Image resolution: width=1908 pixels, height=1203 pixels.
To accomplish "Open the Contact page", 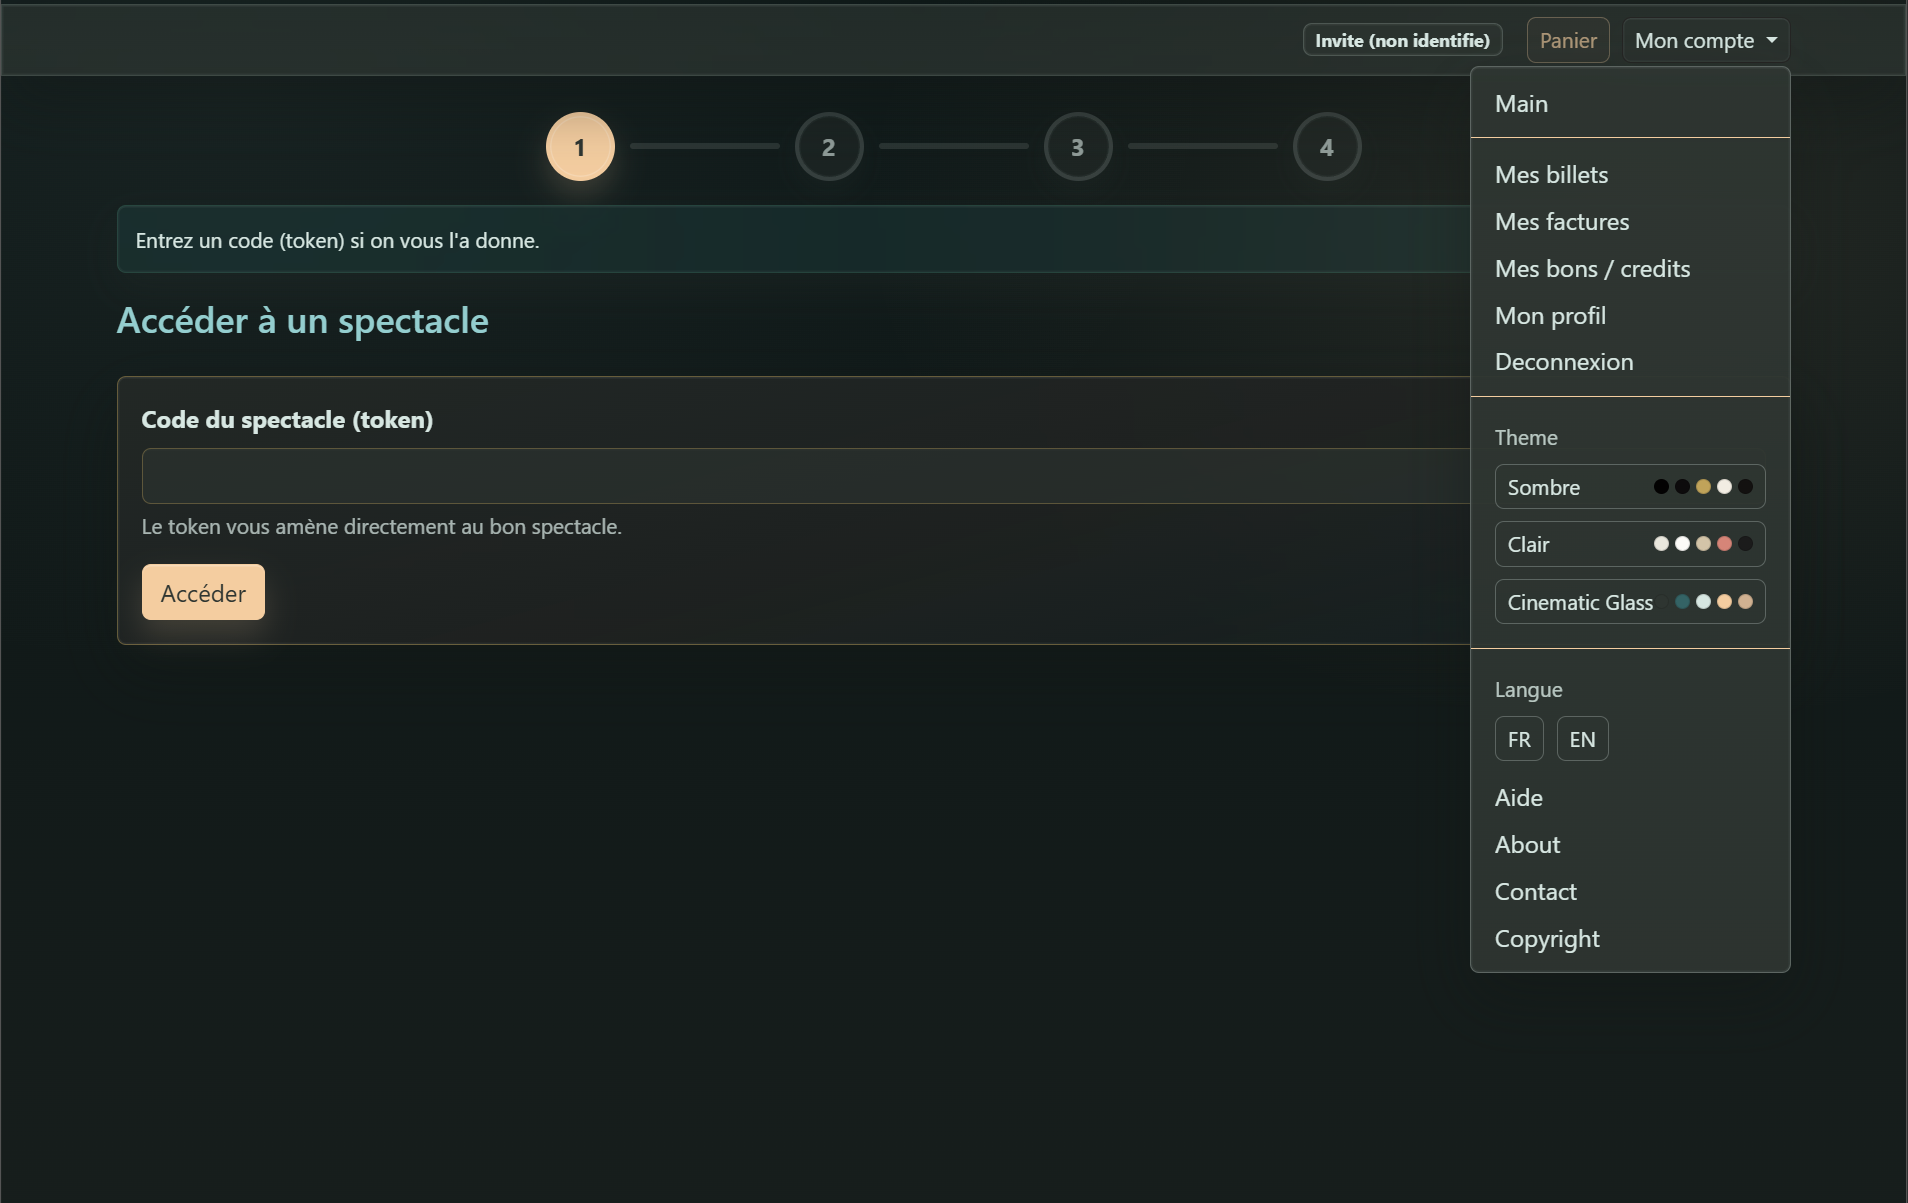I will pos(1536,891).
